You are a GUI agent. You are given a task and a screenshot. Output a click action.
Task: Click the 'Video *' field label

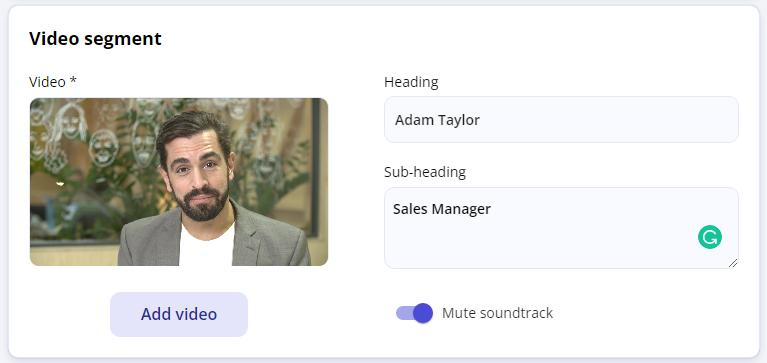point(53,82)
